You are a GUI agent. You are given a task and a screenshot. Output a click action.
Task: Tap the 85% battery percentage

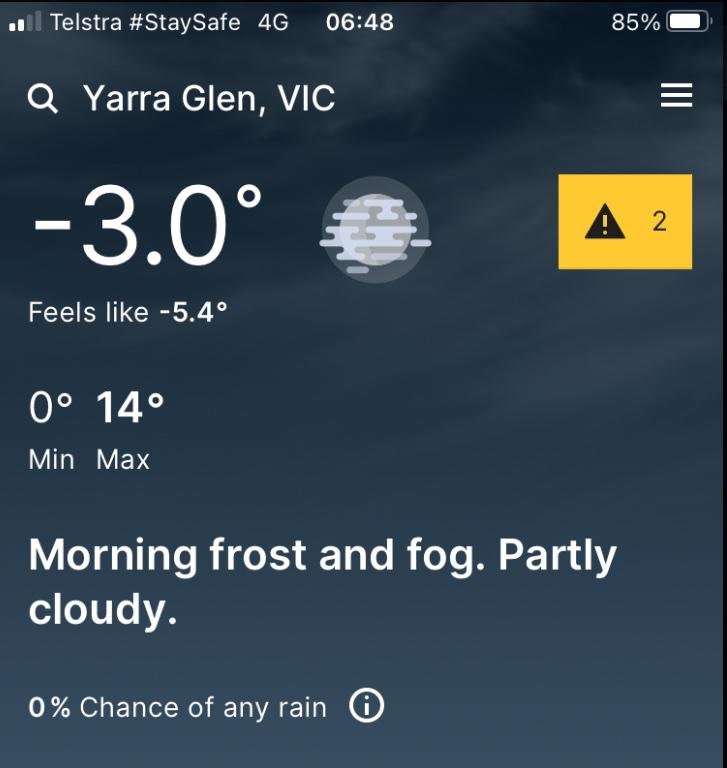point(635,22)
